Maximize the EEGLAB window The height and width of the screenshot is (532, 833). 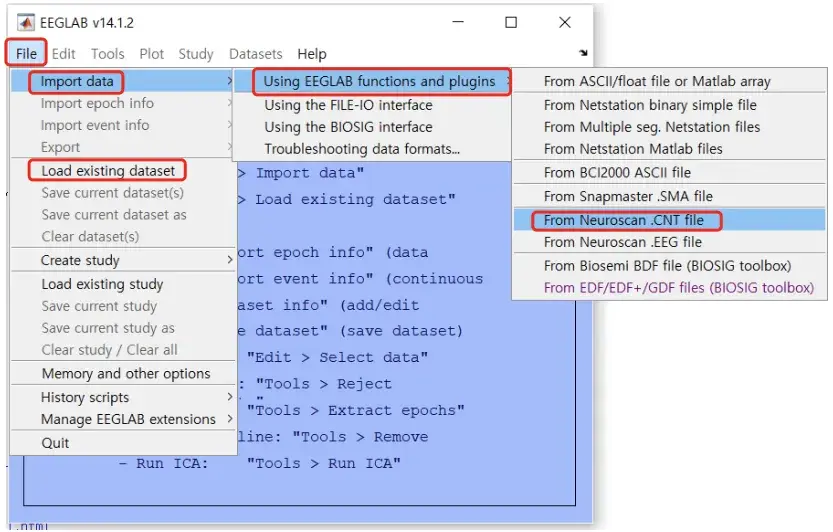511,22
